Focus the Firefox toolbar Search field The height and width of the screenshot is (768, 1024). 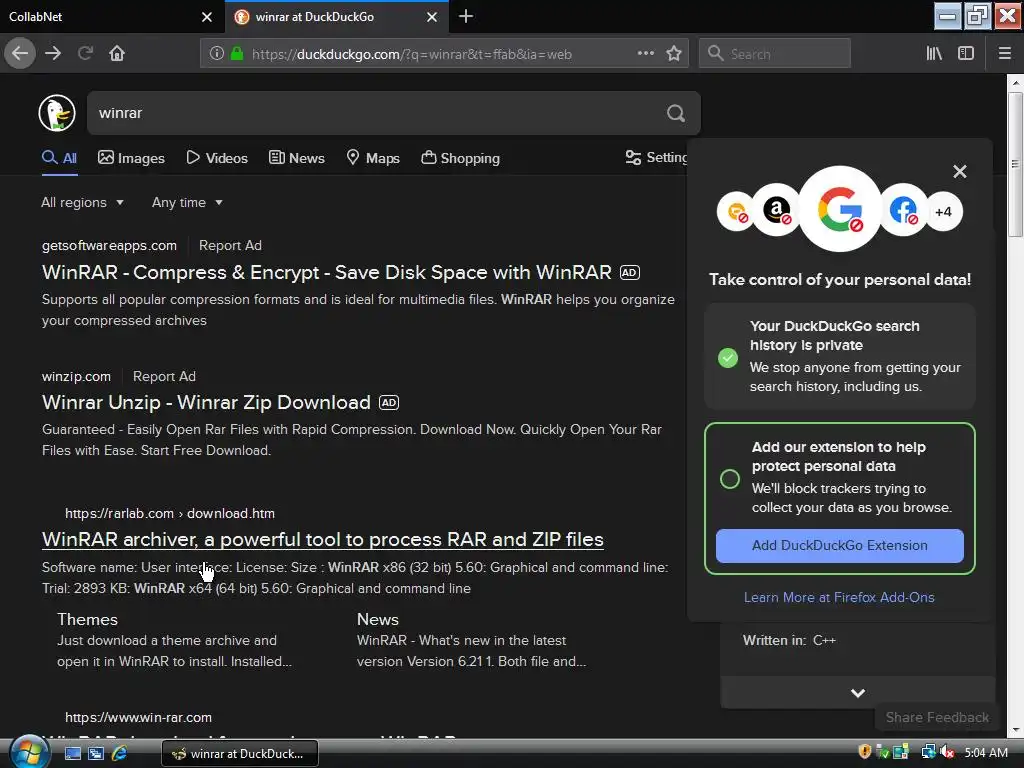click(x=775, y=54)
